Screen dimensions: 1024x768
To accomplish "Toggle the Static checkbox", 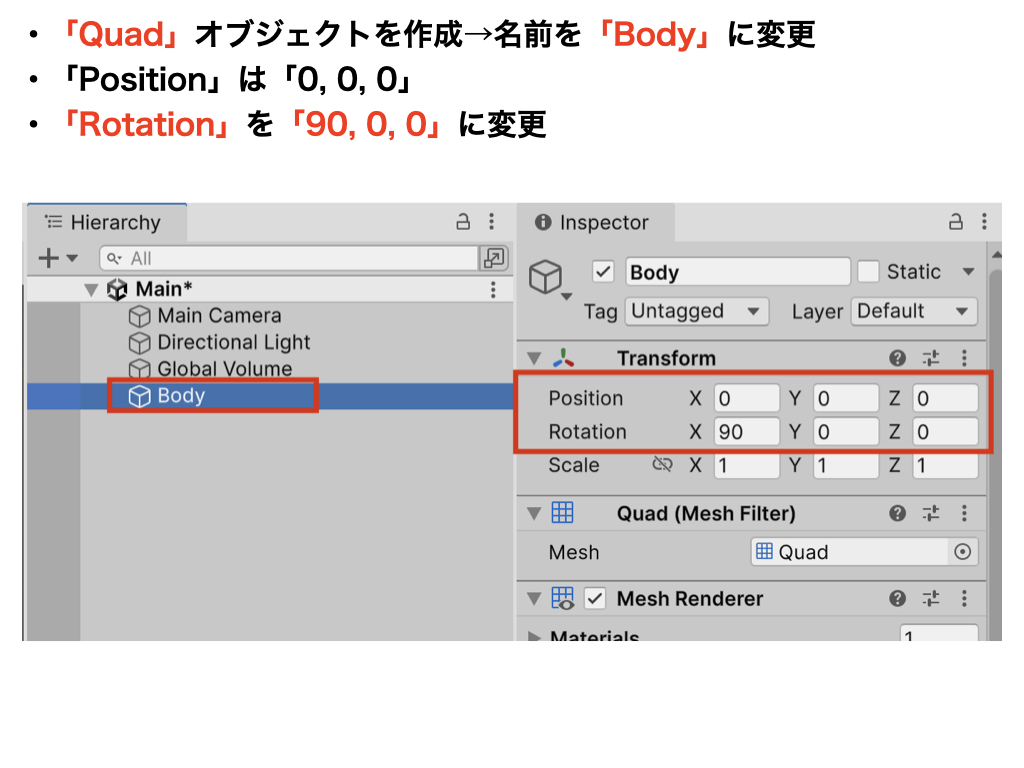I will pos(868,271).
